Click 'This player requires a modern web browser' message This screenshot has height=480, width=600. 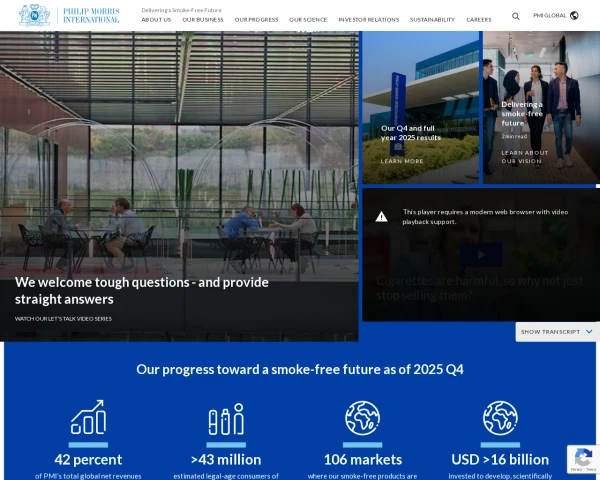[485, 217]
